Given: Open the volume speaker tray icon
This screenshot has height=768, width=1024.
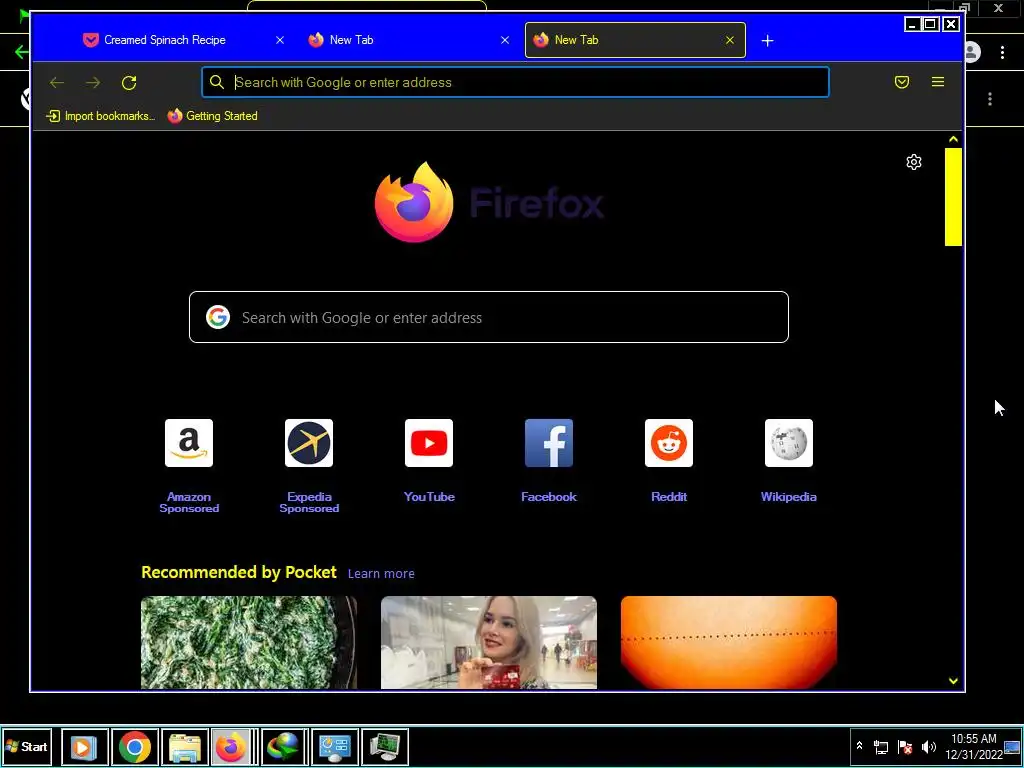Looking at the screenshot, I should coord(929,746).
